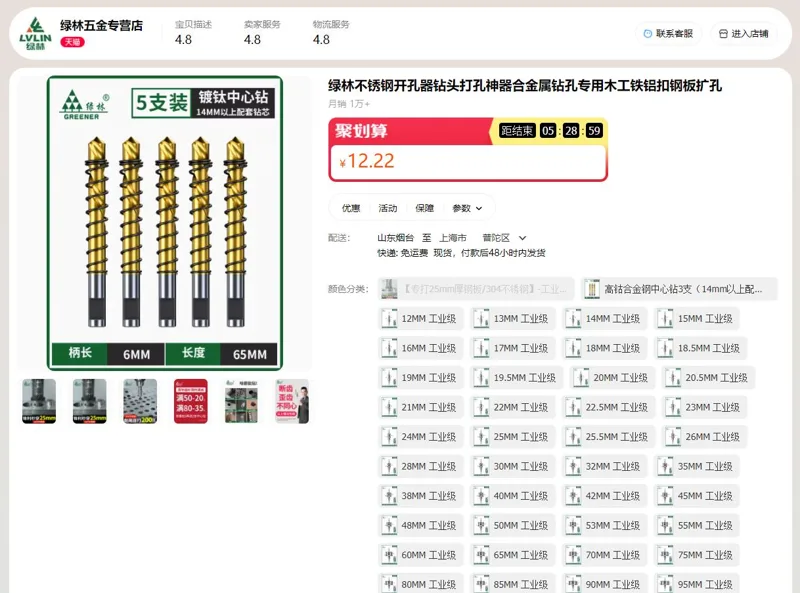800x593 pixels.
Task: Choose the 17MM 工业级 variant
Action: [512, 348]
